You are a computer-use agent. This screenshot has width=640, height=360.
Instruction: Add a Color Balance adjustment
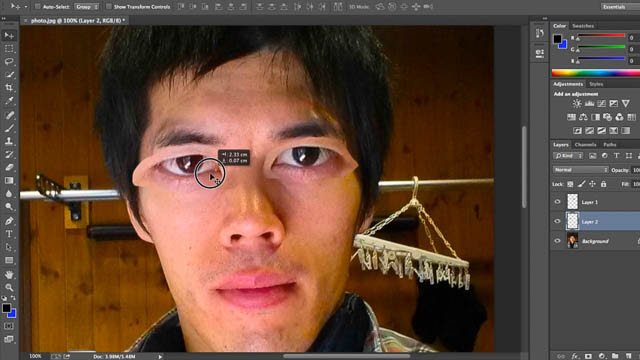click(x=583, y=118)
